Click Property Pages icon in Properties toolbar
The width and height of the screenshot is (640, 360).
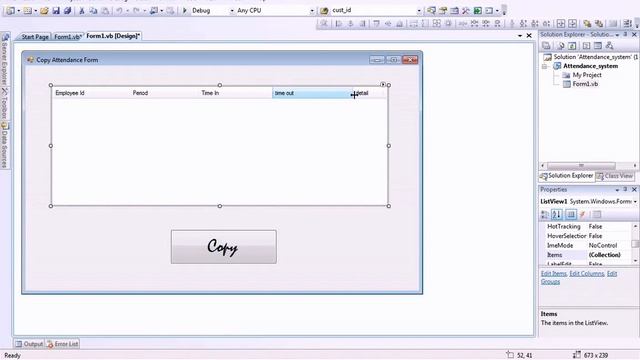pyautogui.click(x=597, y=215)
